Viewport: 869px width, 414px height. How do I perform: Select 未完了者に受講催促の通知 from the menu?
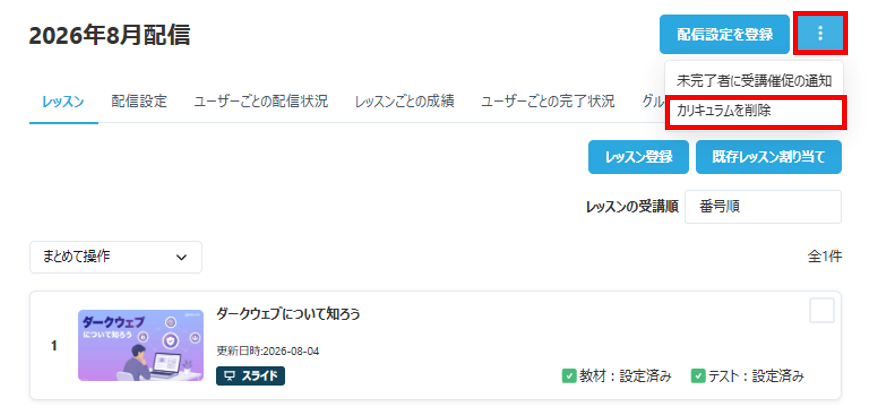[754, 81]
